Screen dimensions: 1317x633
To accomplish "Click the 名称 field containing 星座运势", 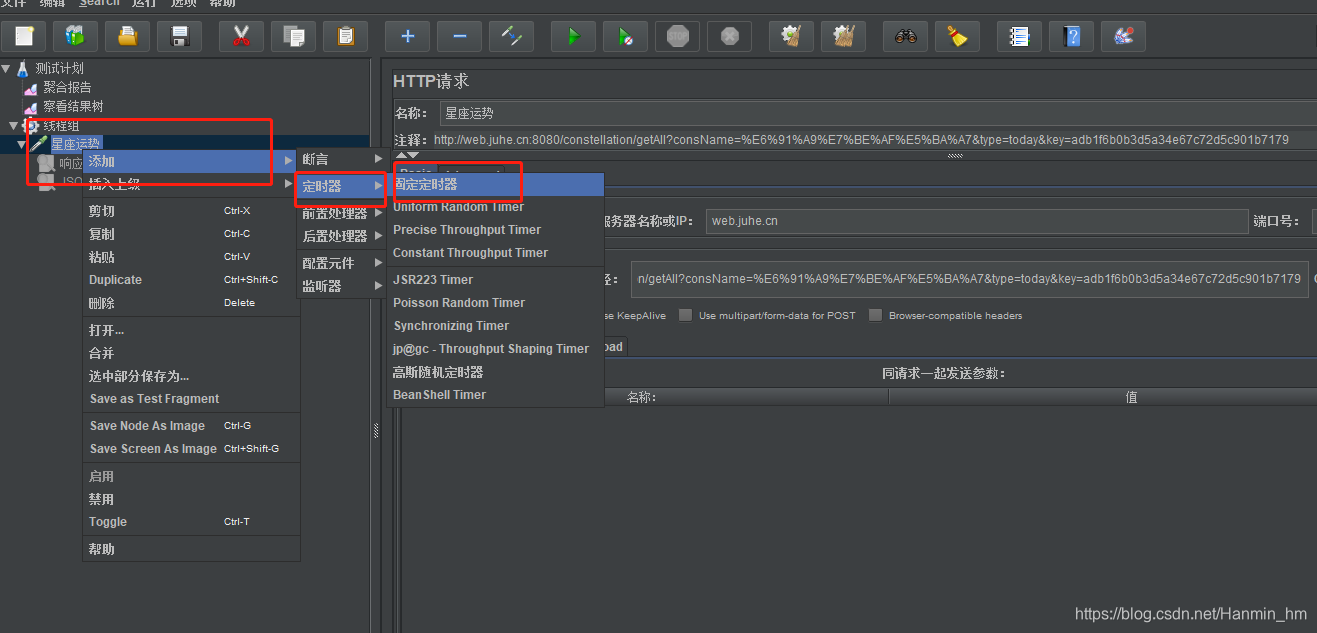I will coord(878,113).
